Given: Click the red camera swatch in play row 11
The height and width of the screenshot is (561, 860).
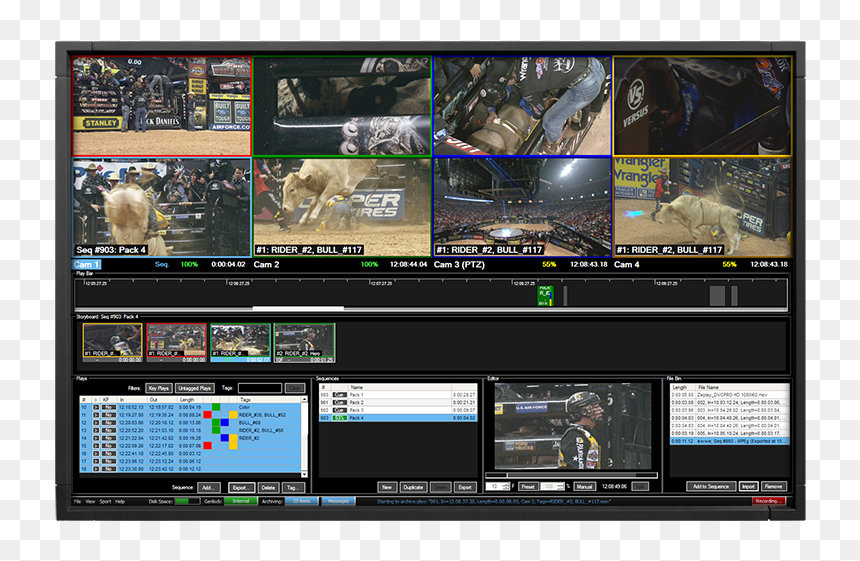Looking at the screenshot, I should click(x=207, y=415).
